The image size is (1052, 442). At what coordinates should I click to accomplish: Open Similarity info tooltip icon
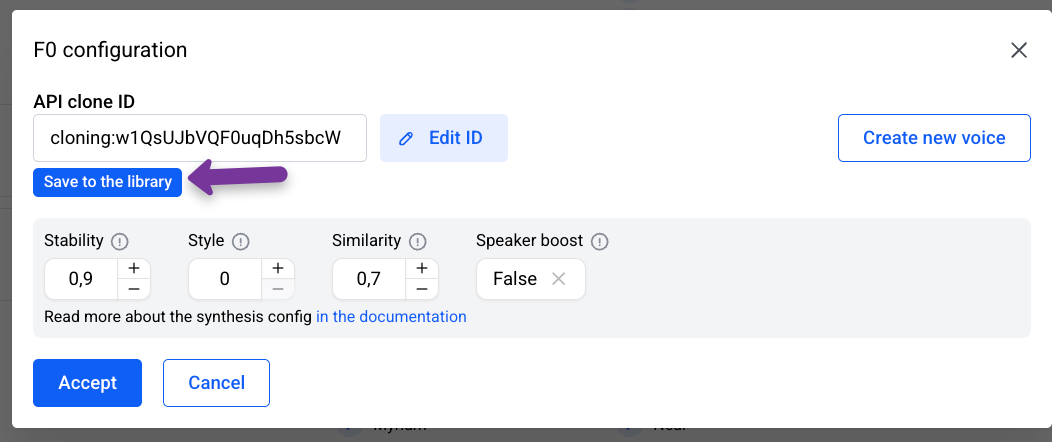[417, 241]
